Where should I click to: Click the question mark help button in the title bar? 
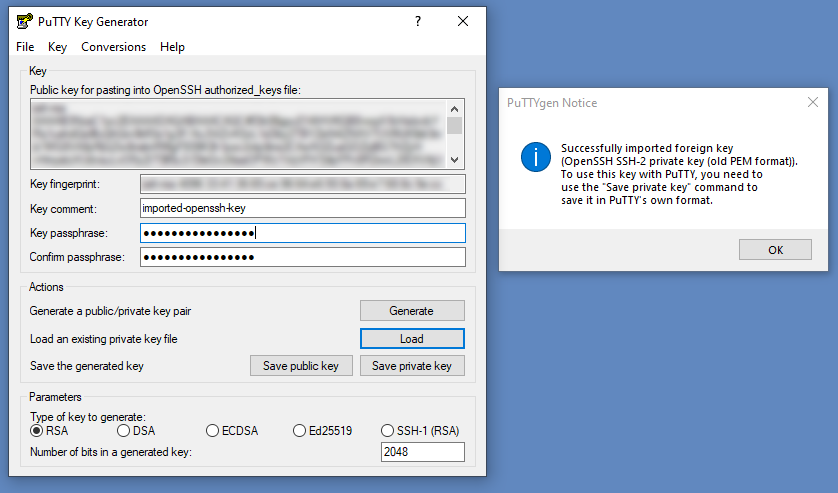(x=418, y=21)
